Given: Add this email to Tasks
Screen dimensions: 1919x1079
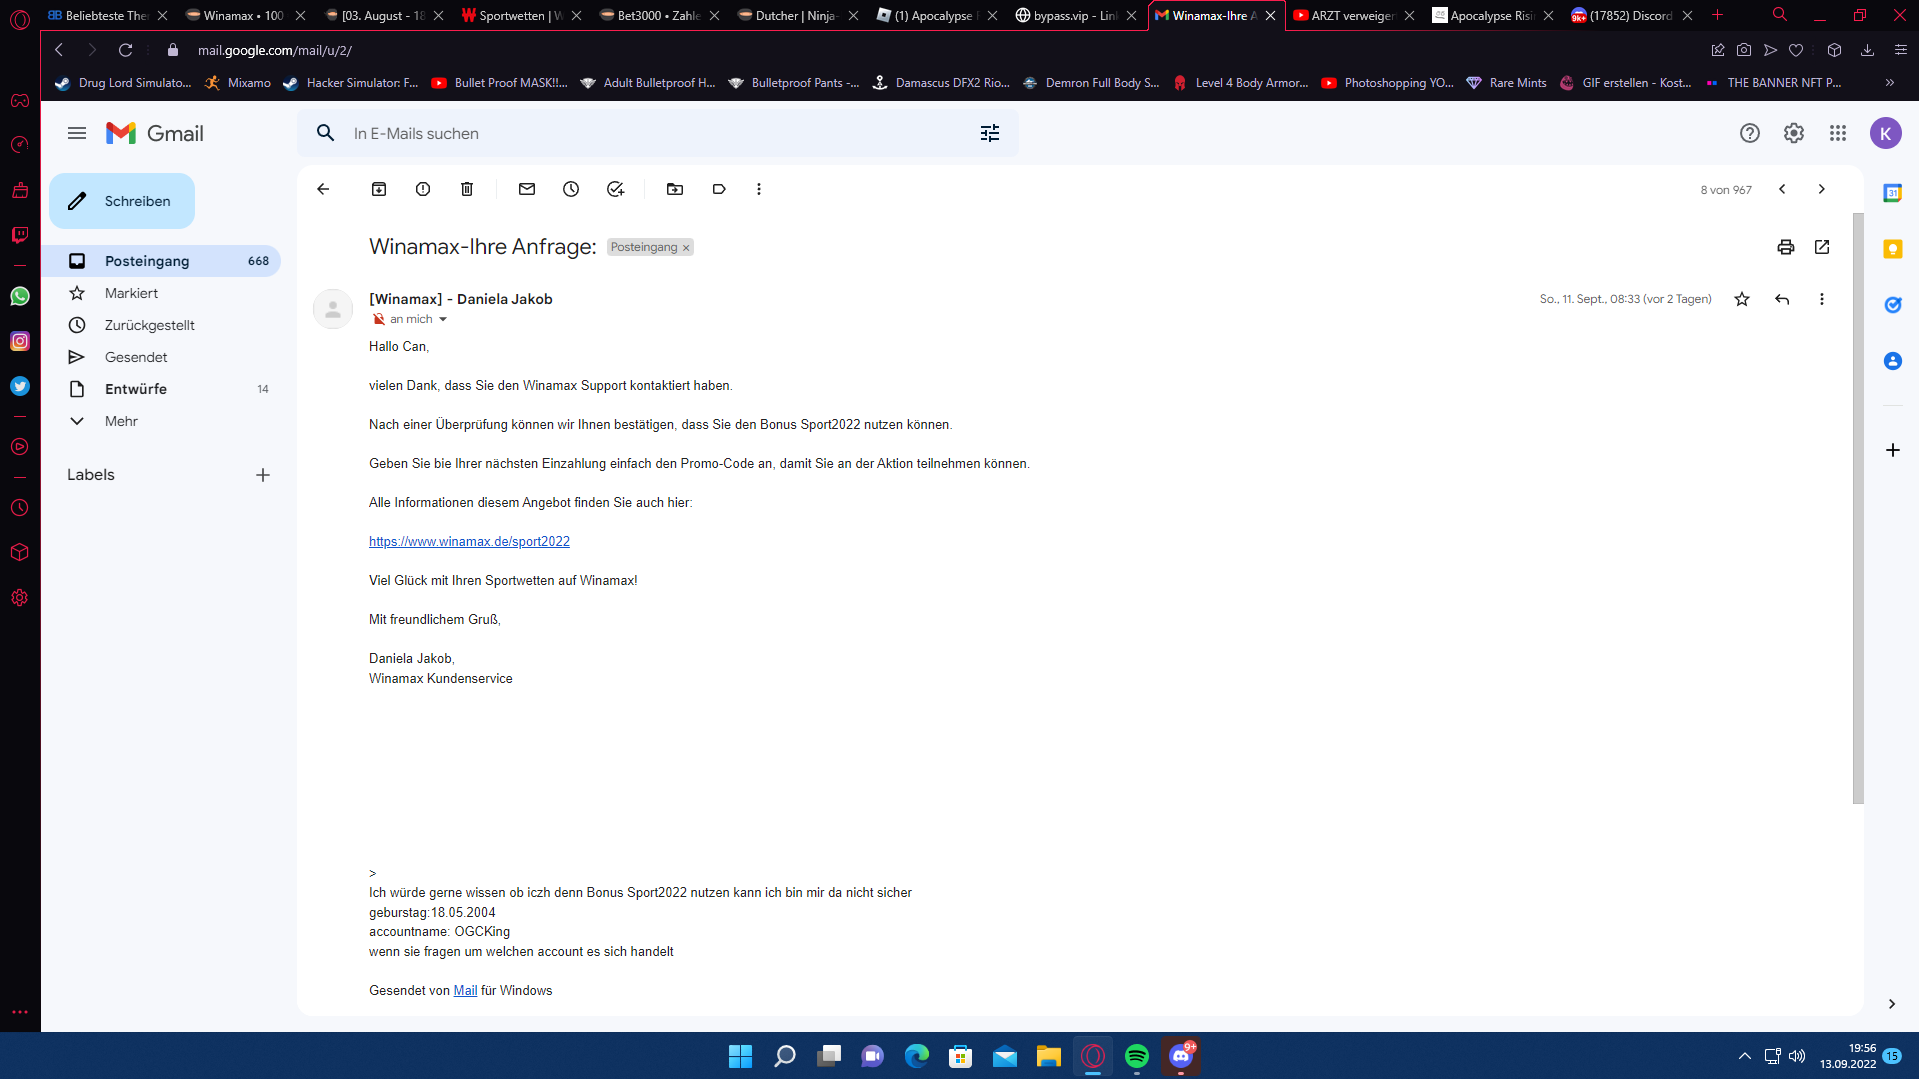Looking at the screenshot, I should (x=615, y=189).
